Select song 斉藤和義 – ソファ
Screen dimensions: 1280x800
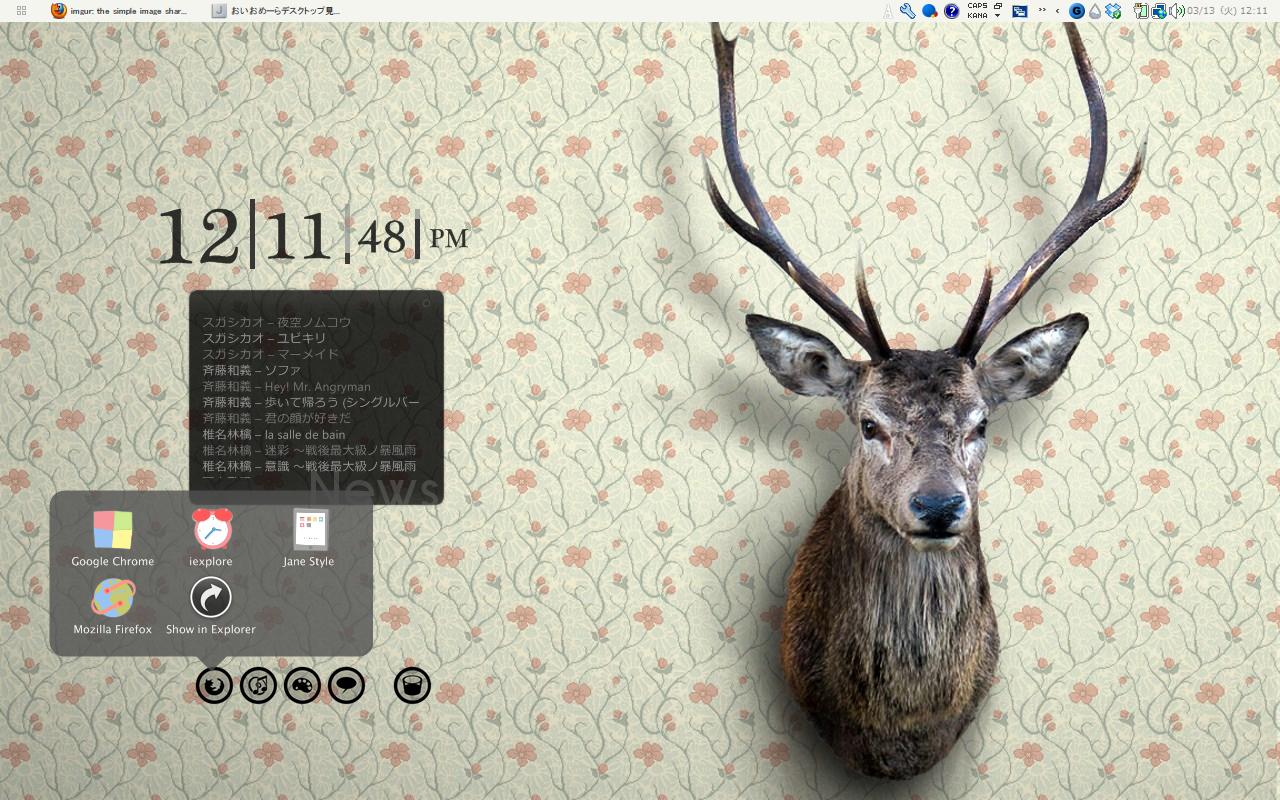(252, 370)
